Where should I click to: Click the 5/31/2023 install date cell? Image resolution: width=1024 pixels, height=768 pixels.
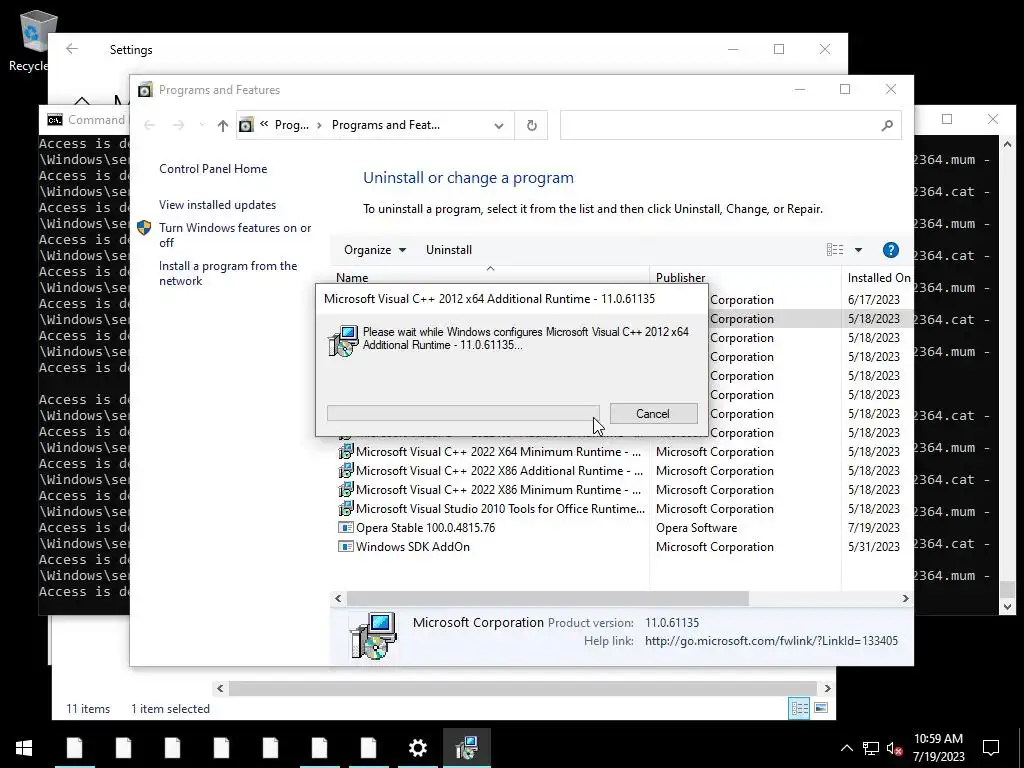point(874,547)
